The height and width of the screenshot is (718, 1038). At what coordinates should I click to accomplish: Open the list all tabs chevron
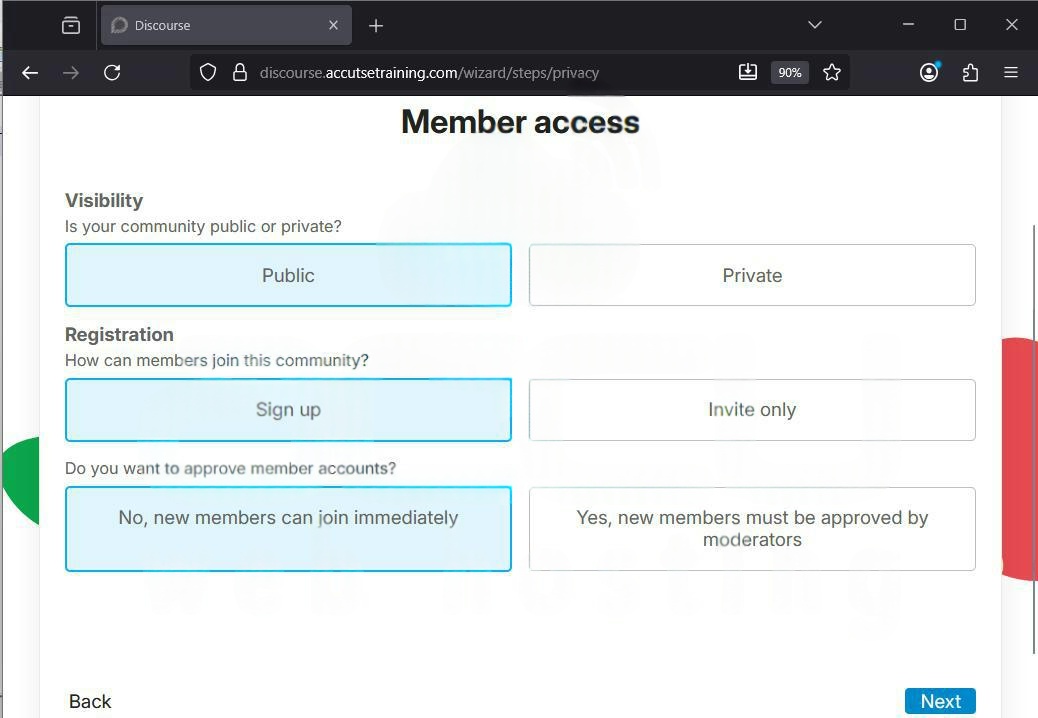point(814,24)
